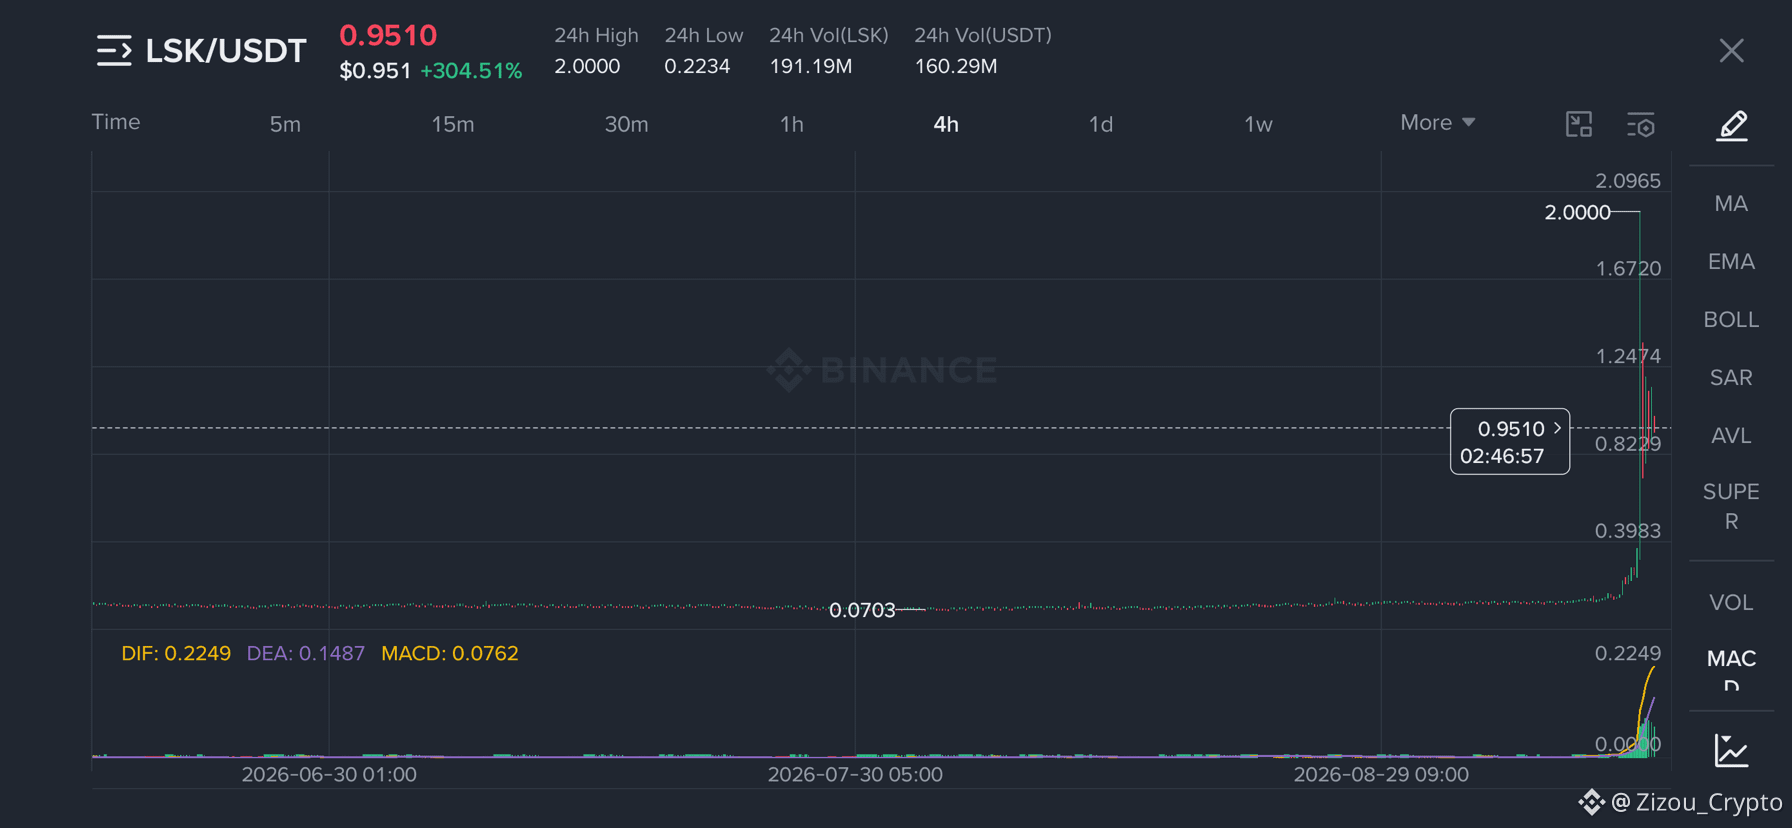1792x828 pixels.
Task: Open the chart indicator settings icon
Action: [1641, 124]
